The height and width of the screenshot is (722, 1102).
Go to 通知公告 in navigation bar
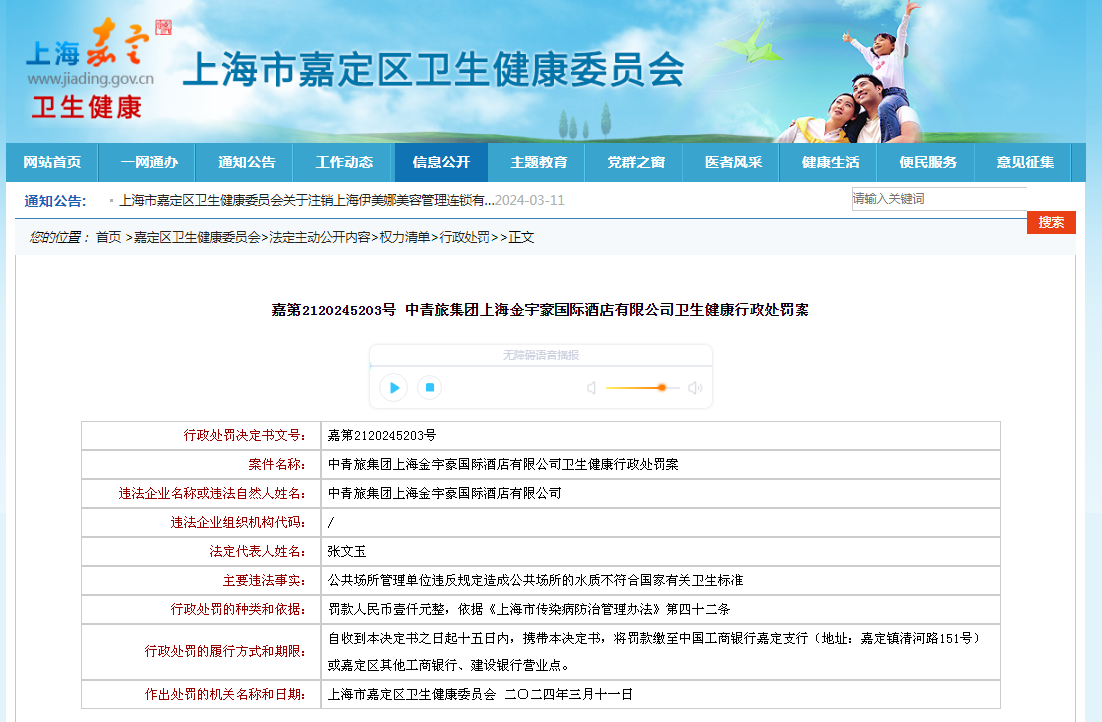tap(246, 162)
